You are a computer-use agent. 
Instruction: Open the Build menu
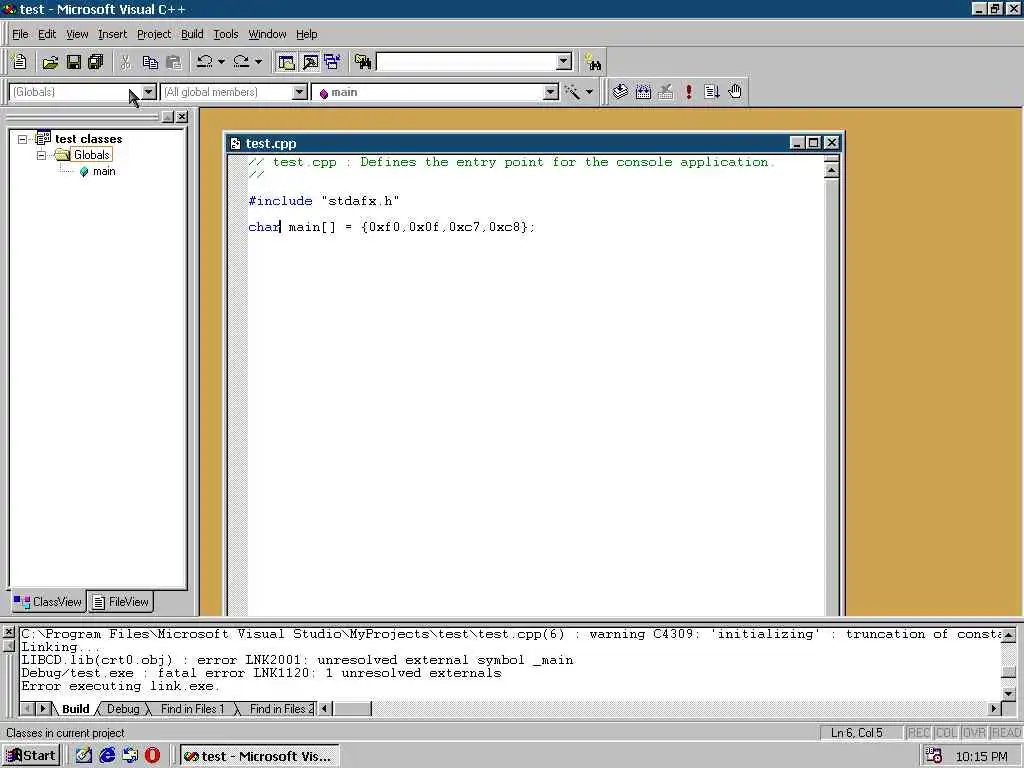click(192, 34)
